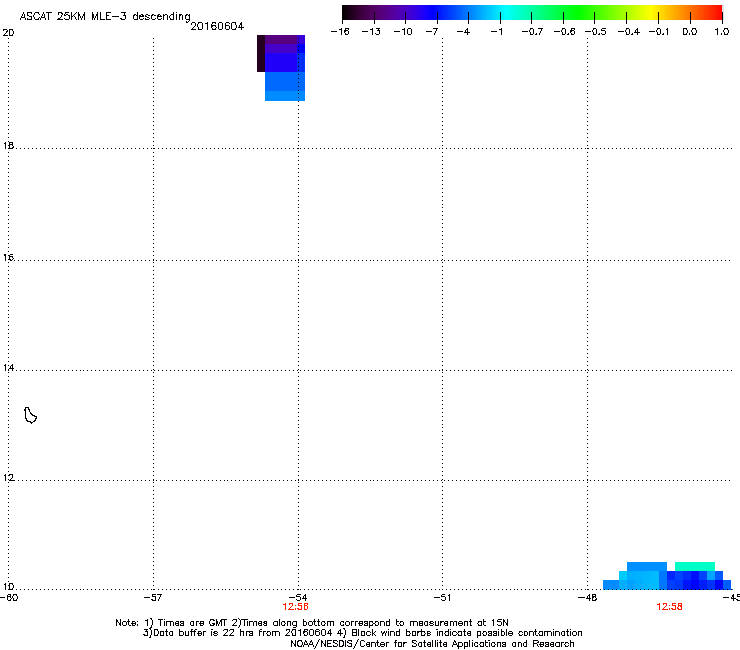Click the red 12:56 time label
Viewport: 740px width, 650px height.
295,607
